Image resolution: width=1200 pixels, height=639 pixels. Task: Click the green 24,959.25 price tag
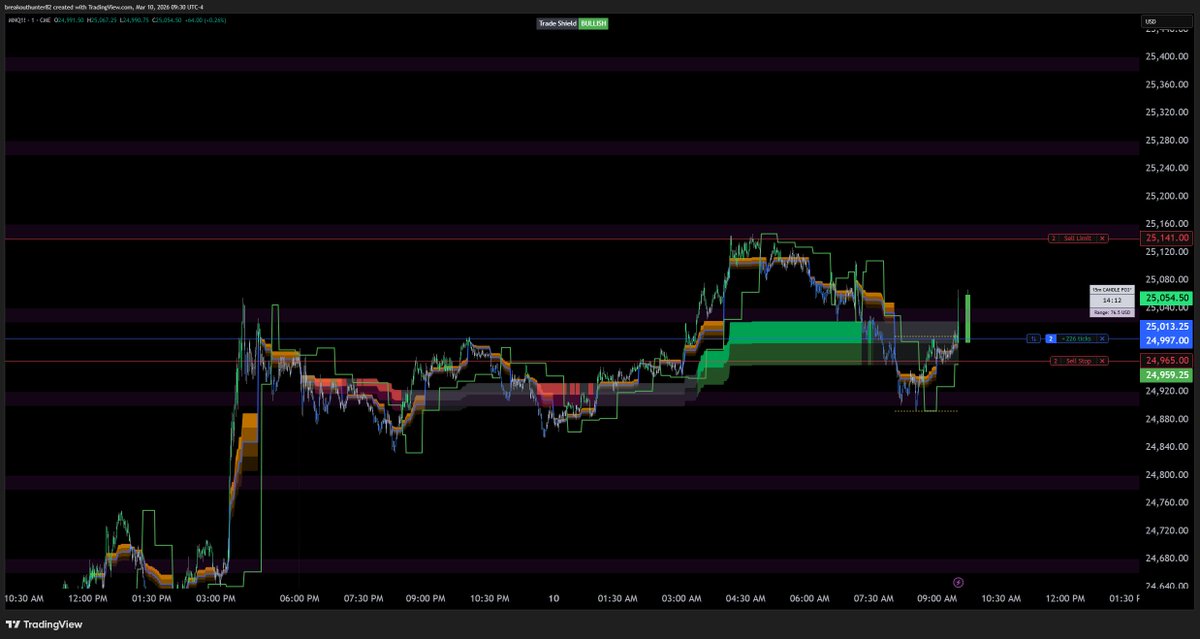coord(1167,375)
